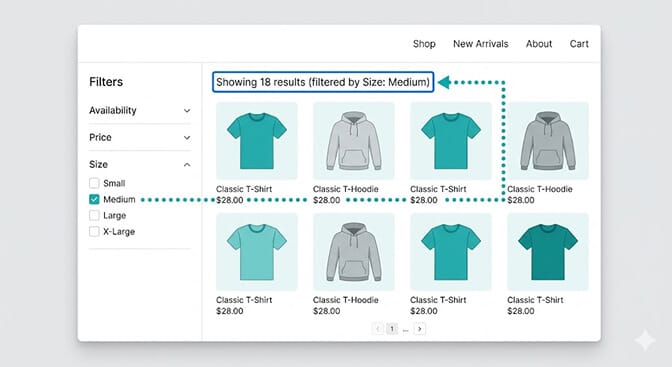Open the darker gray hoodie image, last in top row
Viewport: 672px width, 367px height.
(548, 141)
